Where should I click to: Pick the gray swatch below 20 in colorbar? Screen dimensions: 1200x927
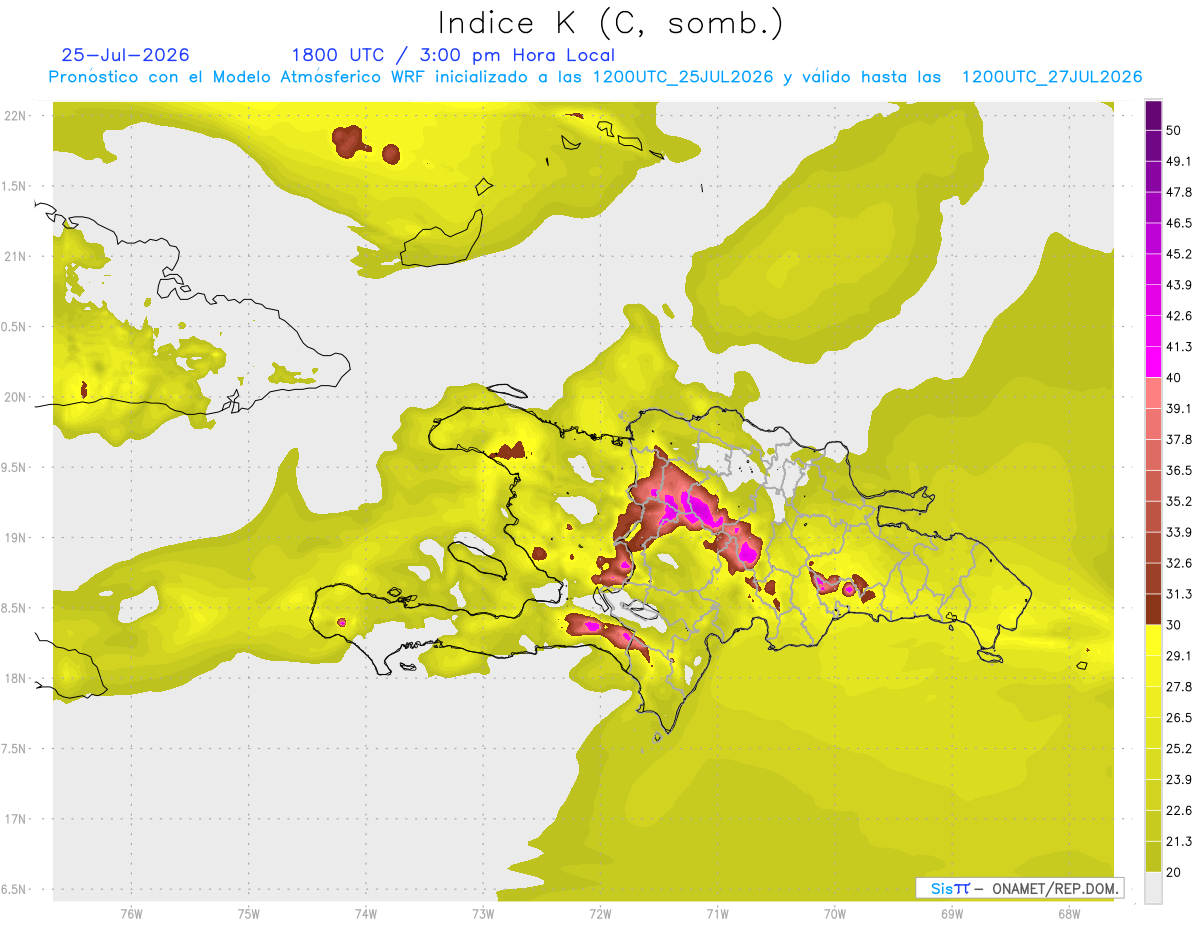1153,887
